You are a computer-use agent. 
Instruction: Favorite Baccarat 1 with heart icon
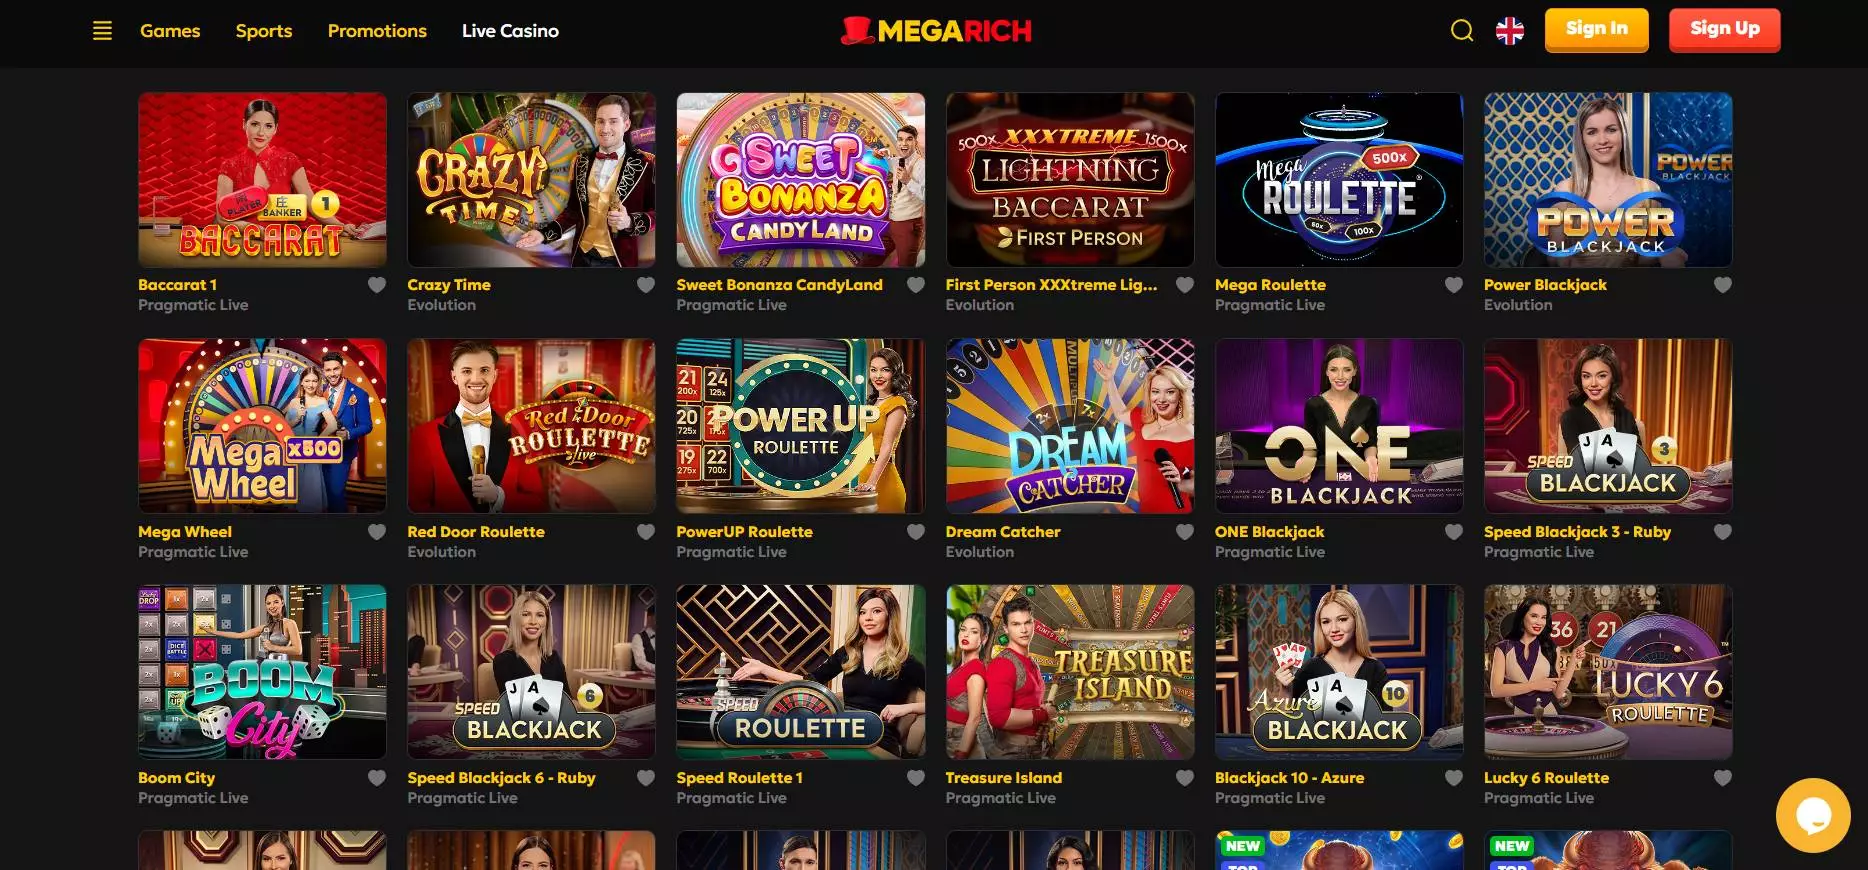point(377,285)
